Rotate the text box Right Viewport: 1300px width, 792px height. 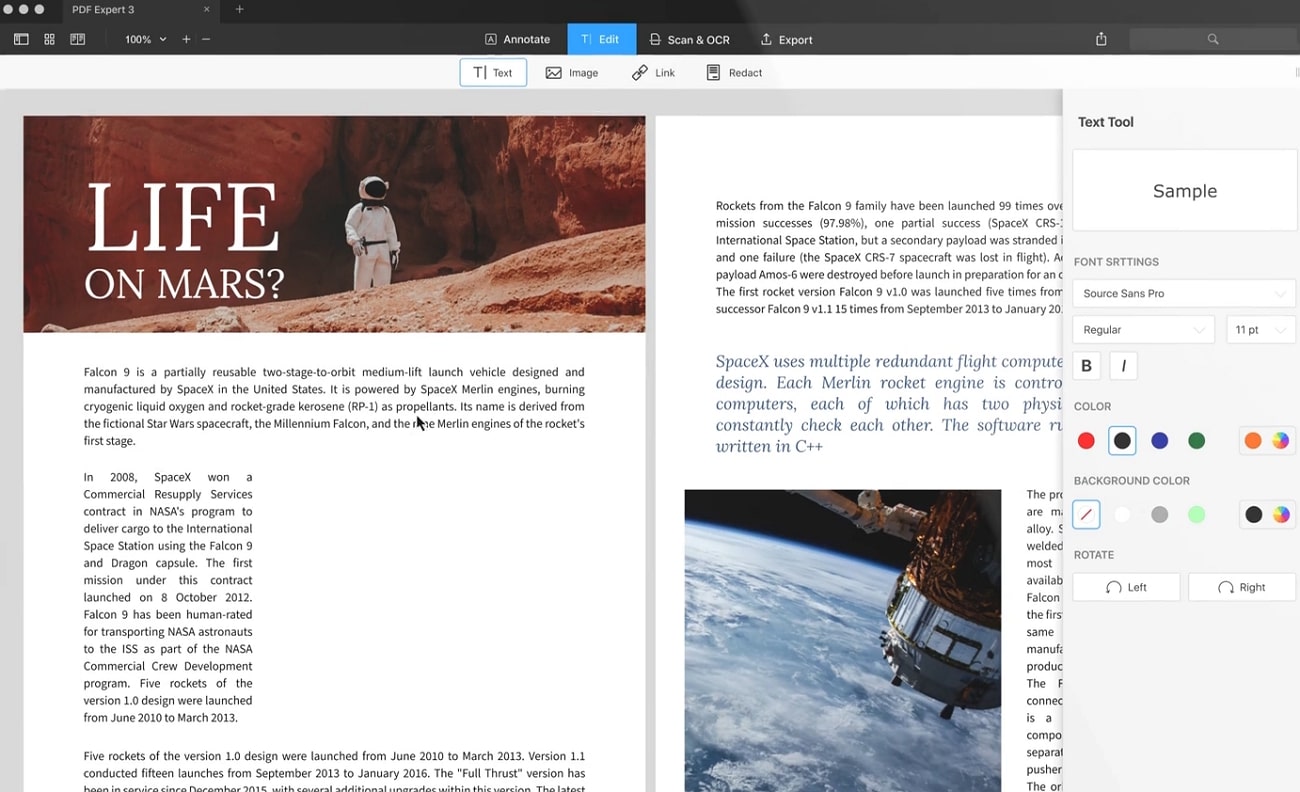pos(1242,587)
